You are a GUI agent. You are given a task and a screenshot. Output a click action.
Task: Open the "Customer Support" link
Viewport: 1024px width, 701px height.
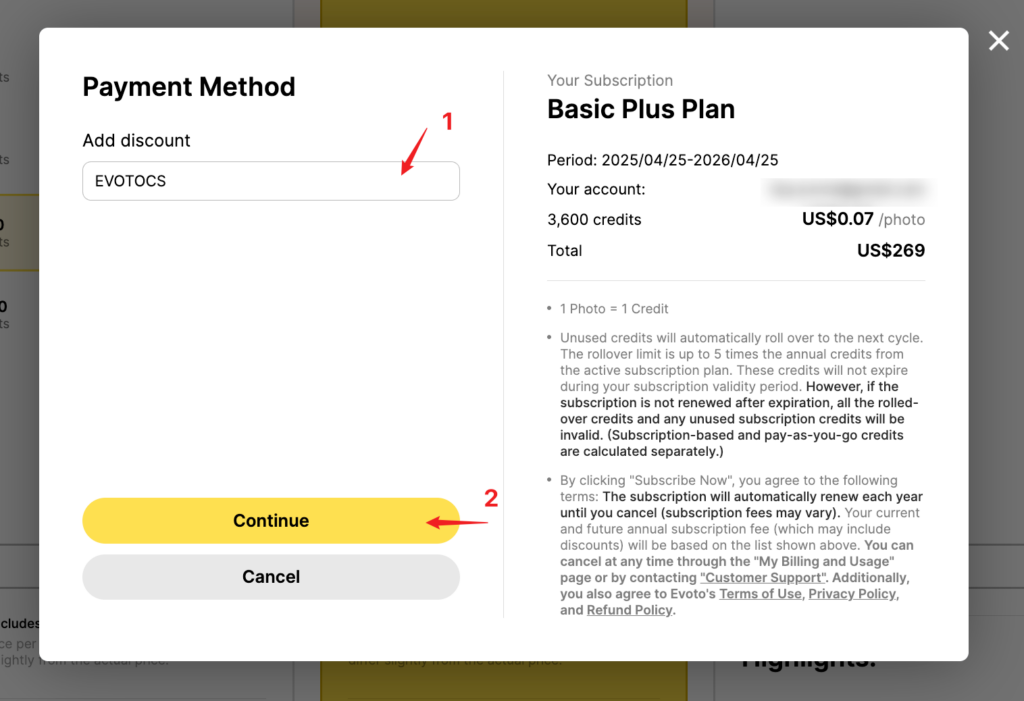tap(763, 578)
